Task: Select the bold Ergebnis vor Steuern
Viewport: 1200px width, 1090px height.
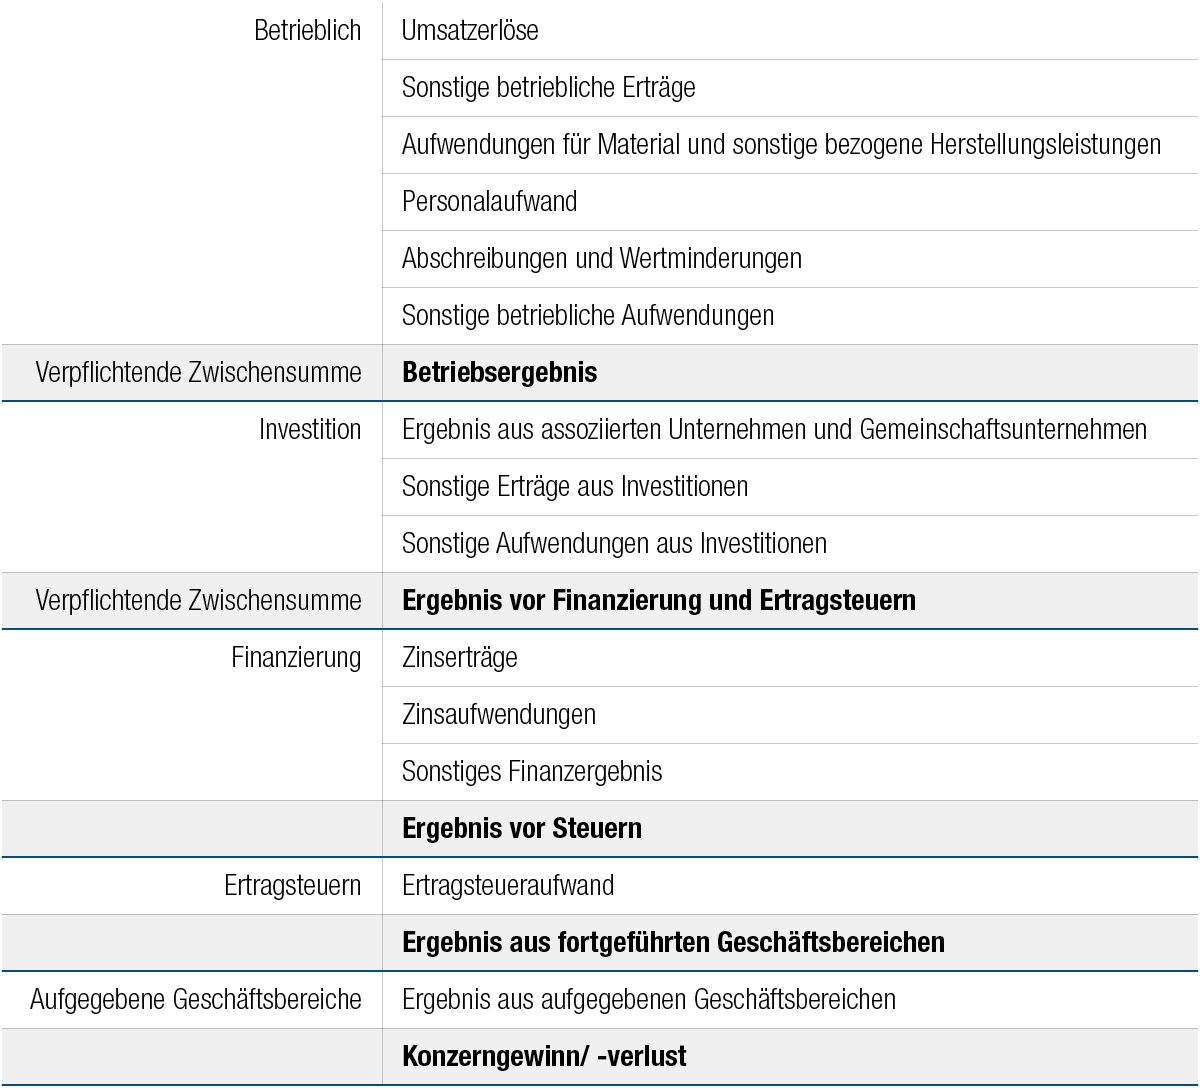Action: pos(521,829)
